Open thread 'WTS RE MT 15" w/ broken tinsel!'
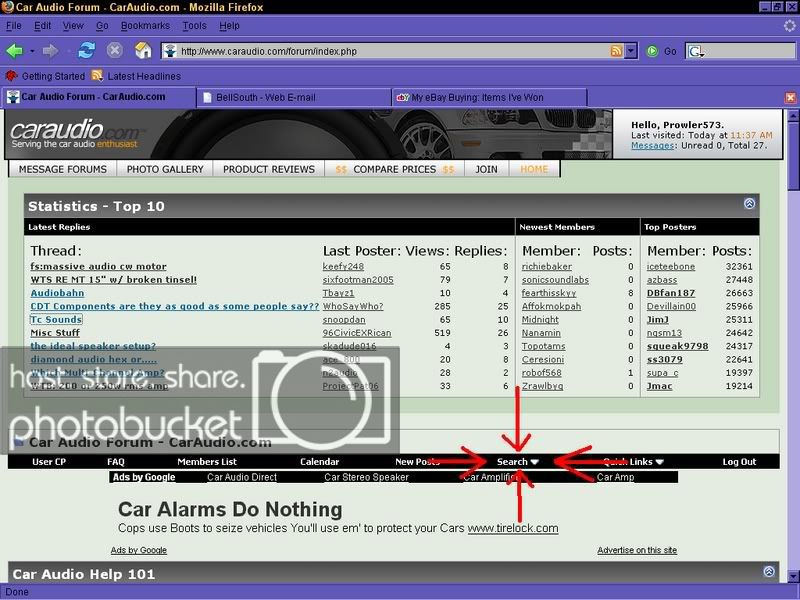Image resolution: width=800 pixels, height=600 pixels. [113, 280]
